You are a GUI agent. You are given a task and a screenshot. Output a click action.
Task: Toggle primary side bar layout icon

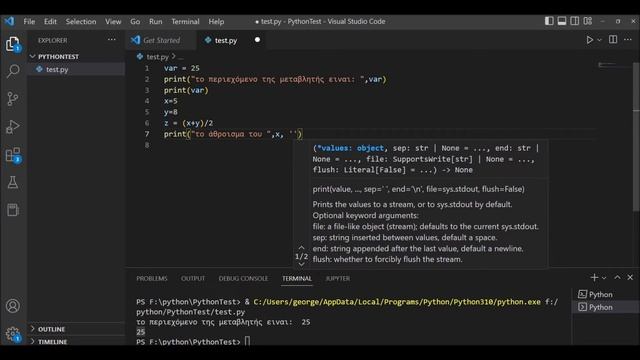pos(549,21)
